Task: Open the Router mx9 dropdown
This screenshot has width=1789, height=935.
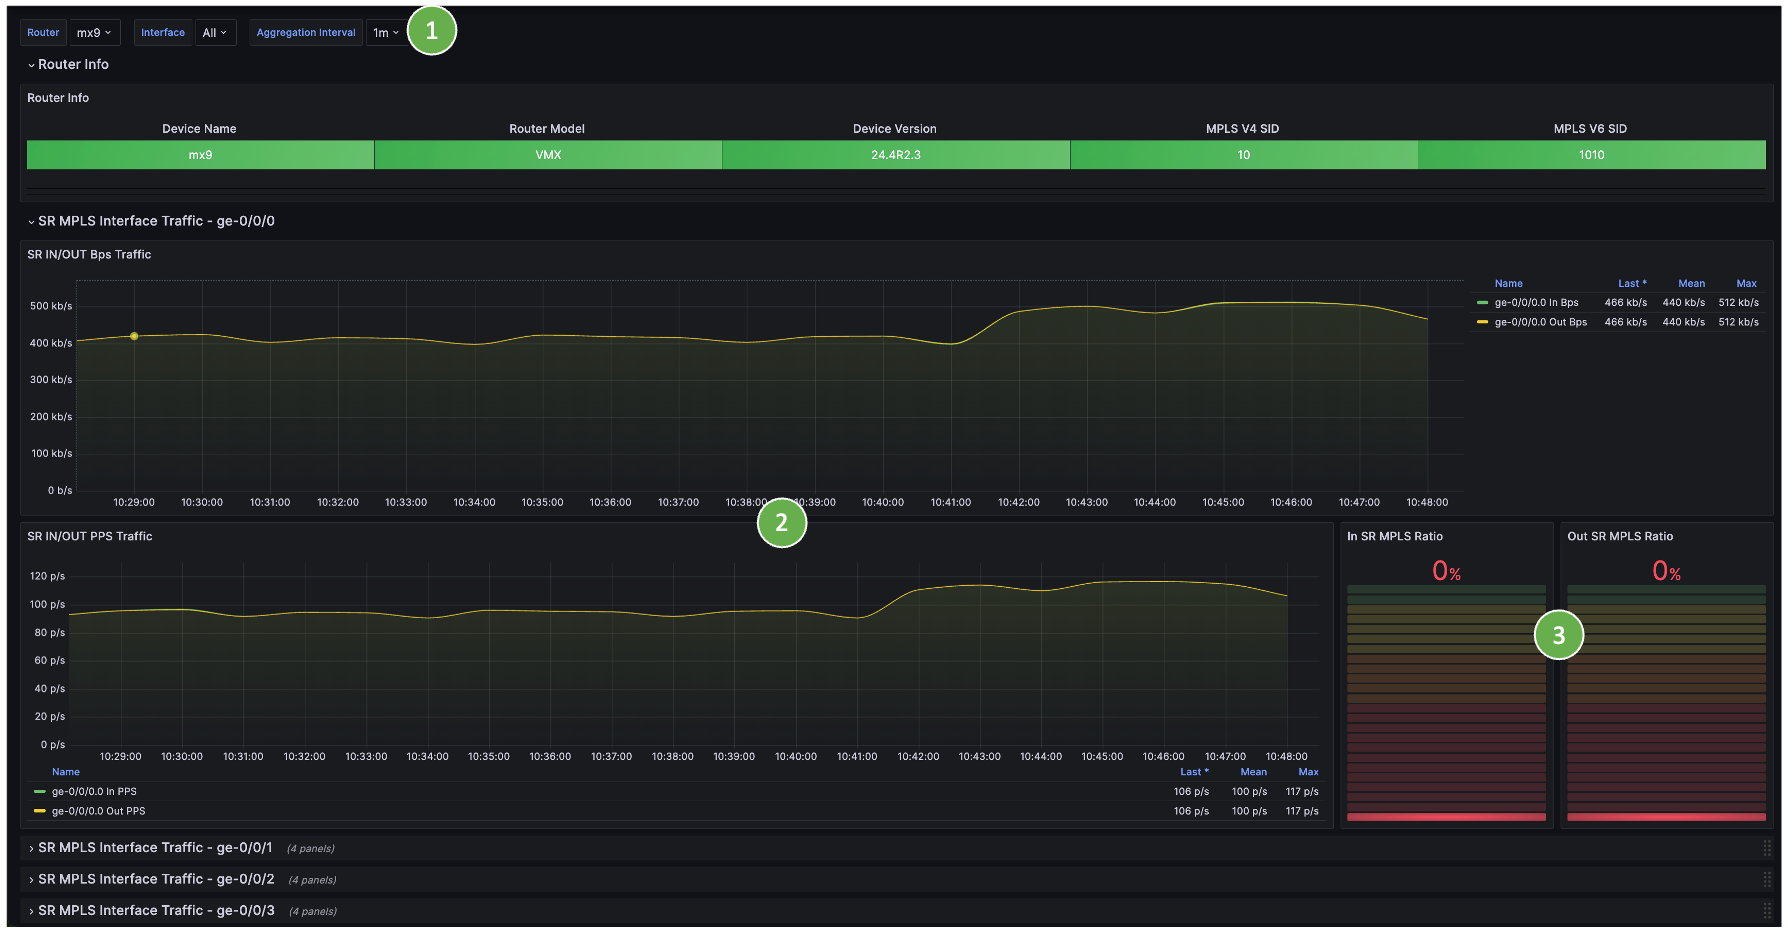Action: pyautogui.click(x=94, y=33)
